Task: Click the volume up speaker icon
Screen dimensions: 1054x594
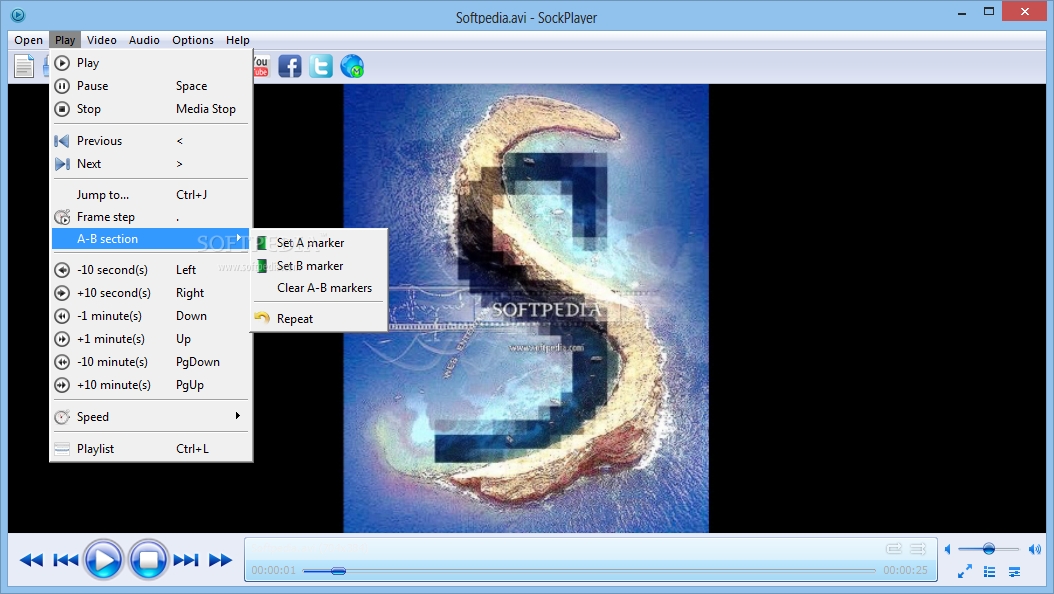Action: pyautogui.click(x=1035, y=549)
